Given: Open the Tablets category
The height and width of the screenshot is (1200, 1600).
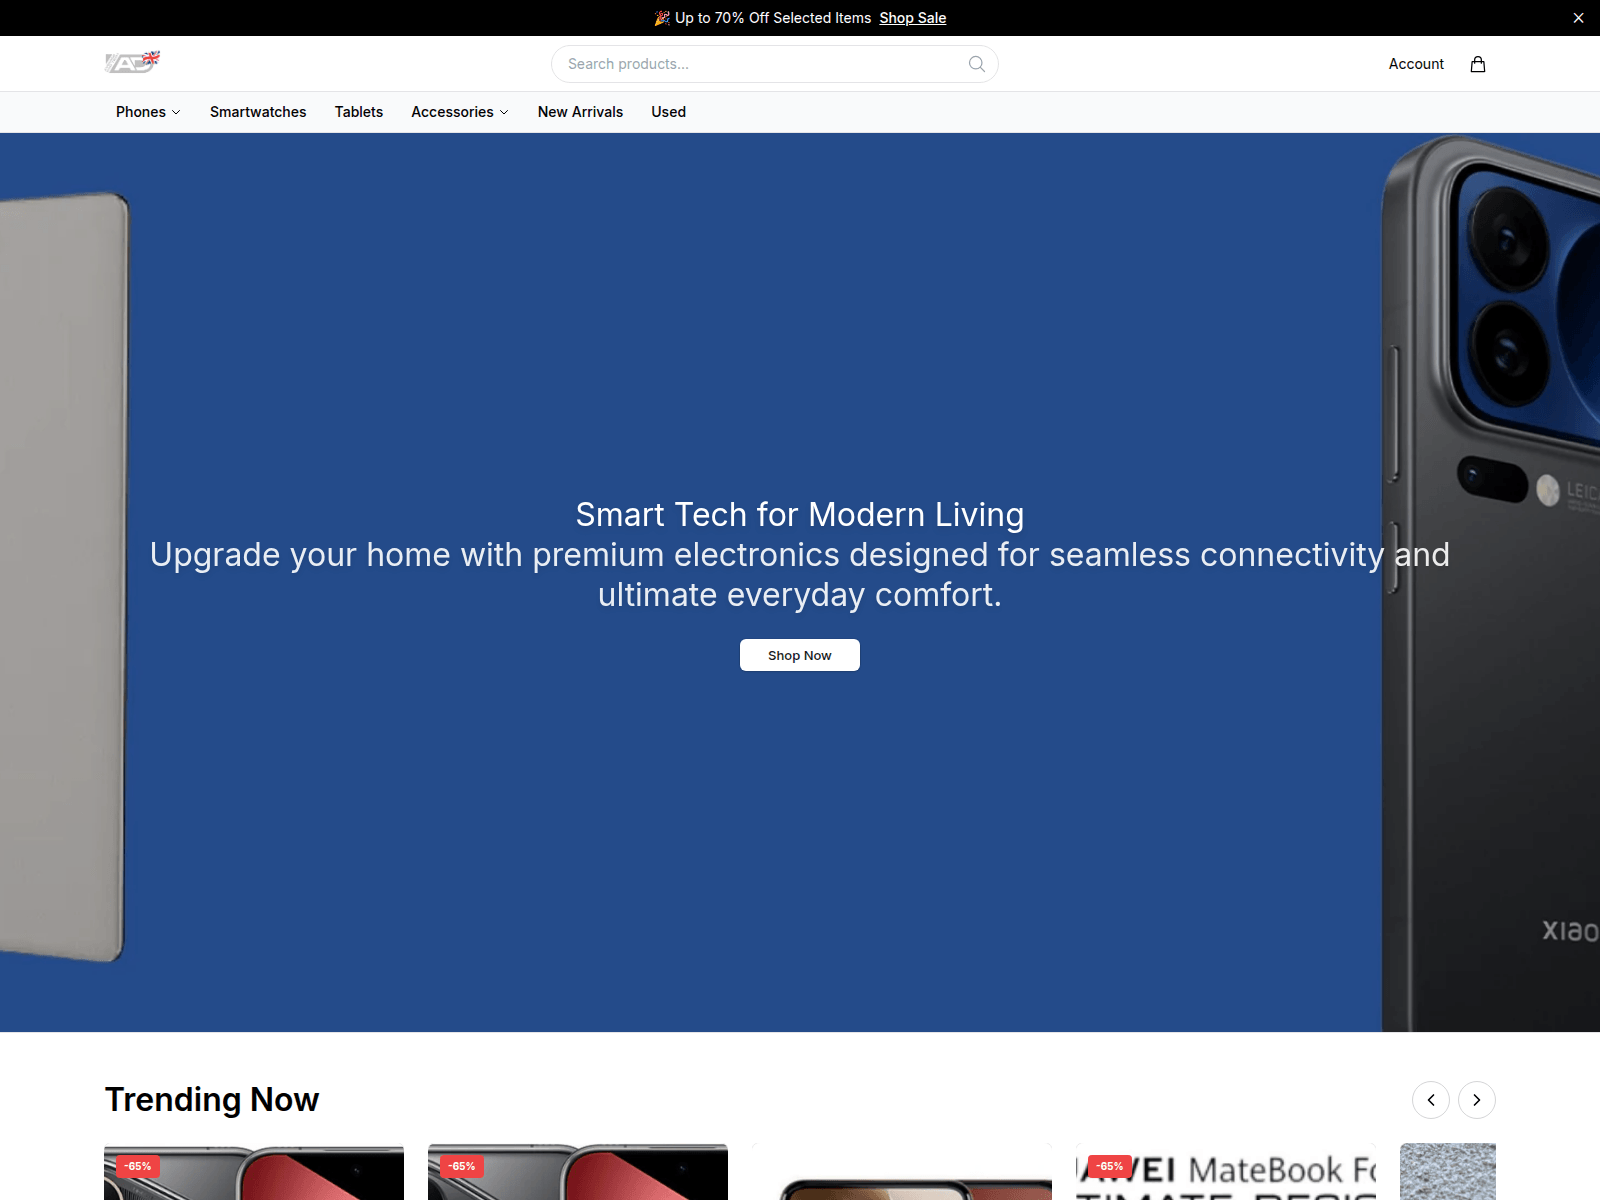Looking at the screenshot, I should coord(359,112).
